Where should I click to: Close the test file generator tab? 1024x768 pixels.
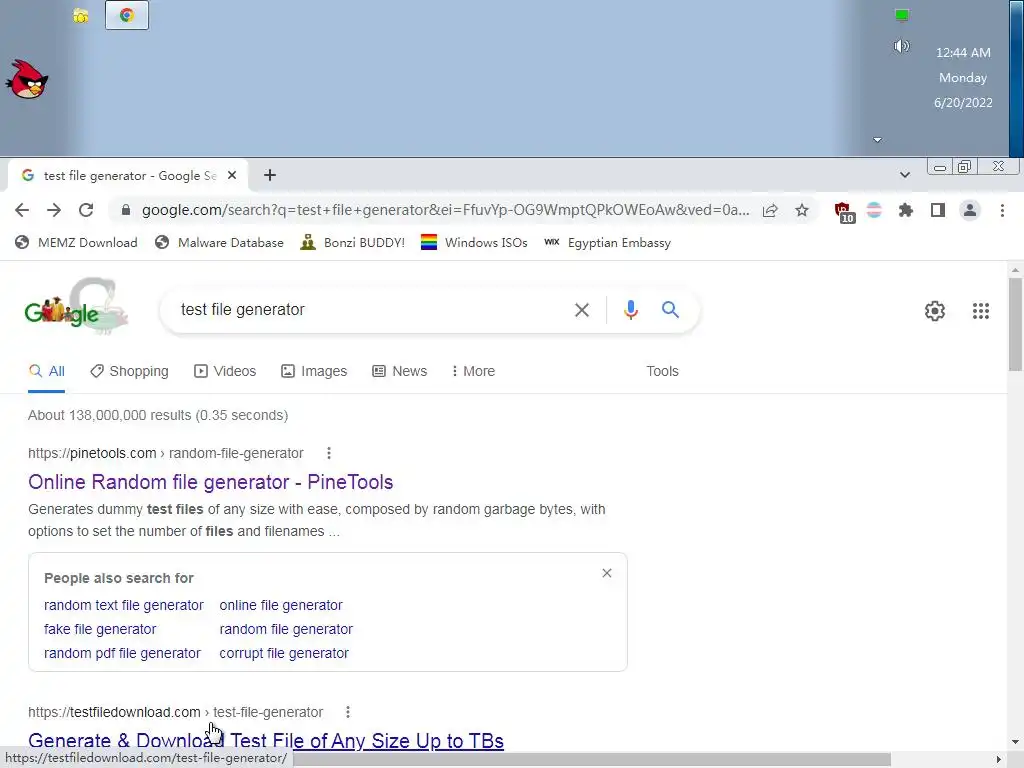click(232, 175)
